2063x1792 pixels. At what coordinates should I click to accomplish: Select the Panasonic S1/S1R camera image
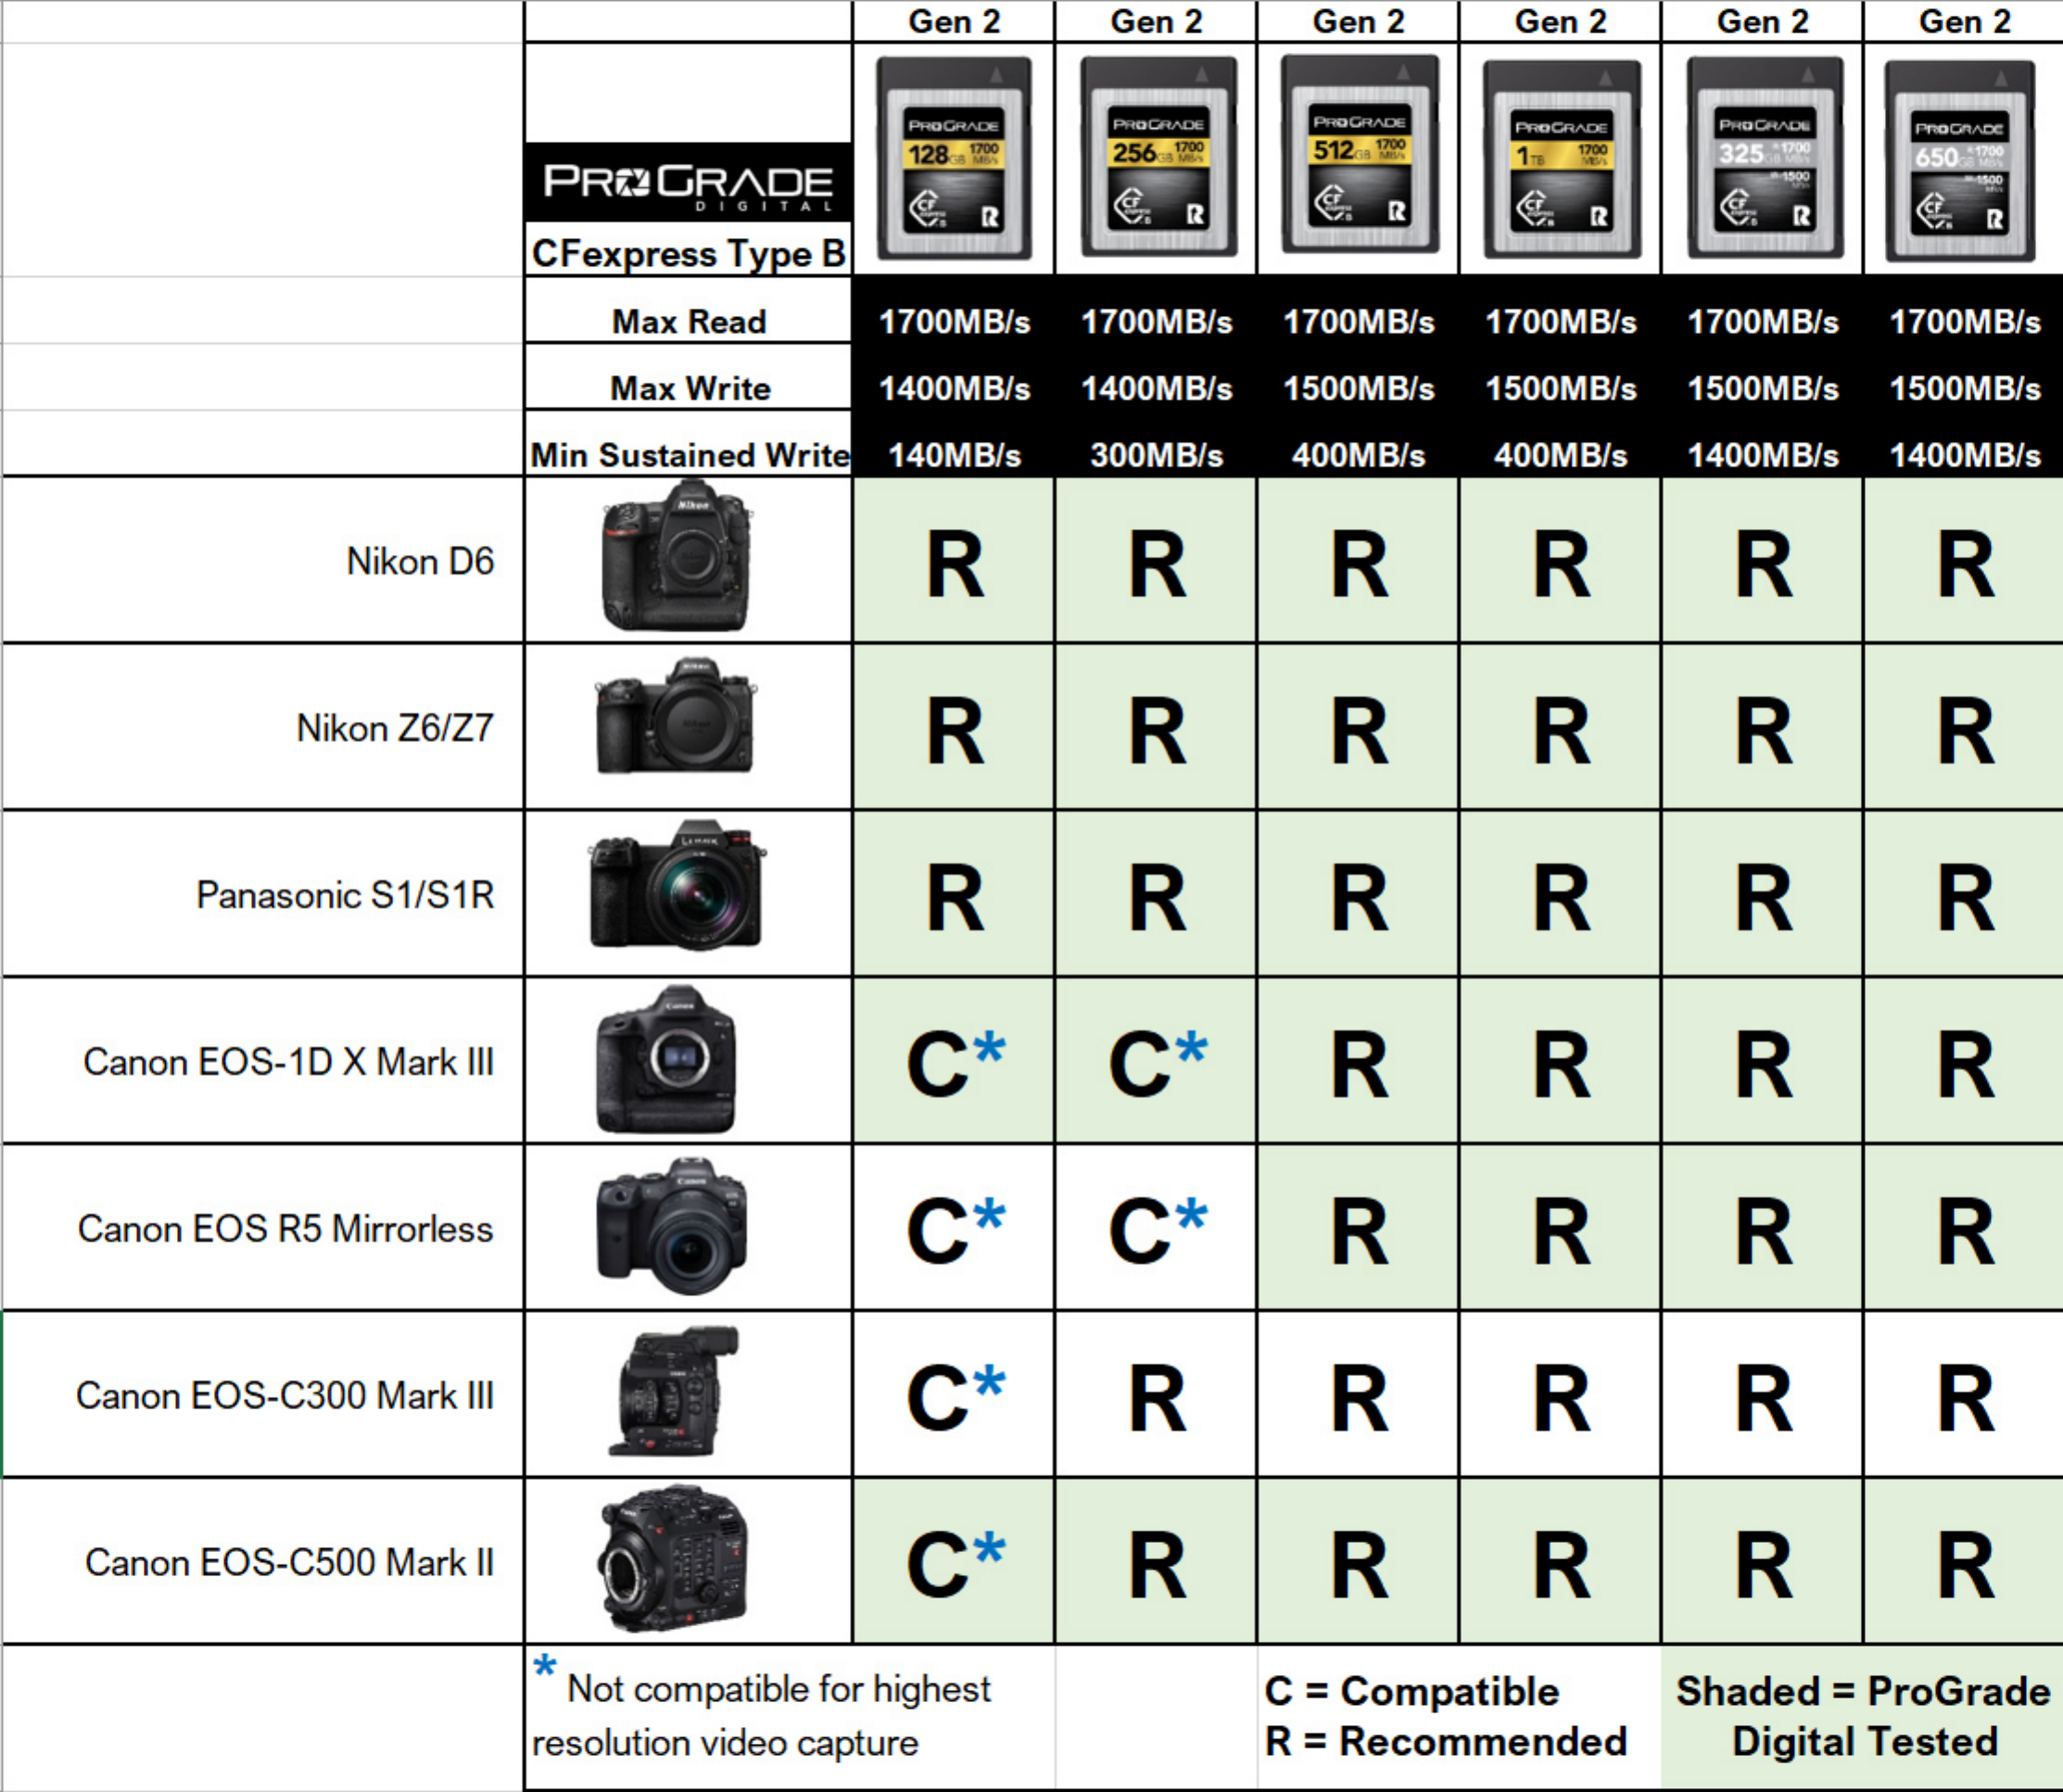coord(676,886)
